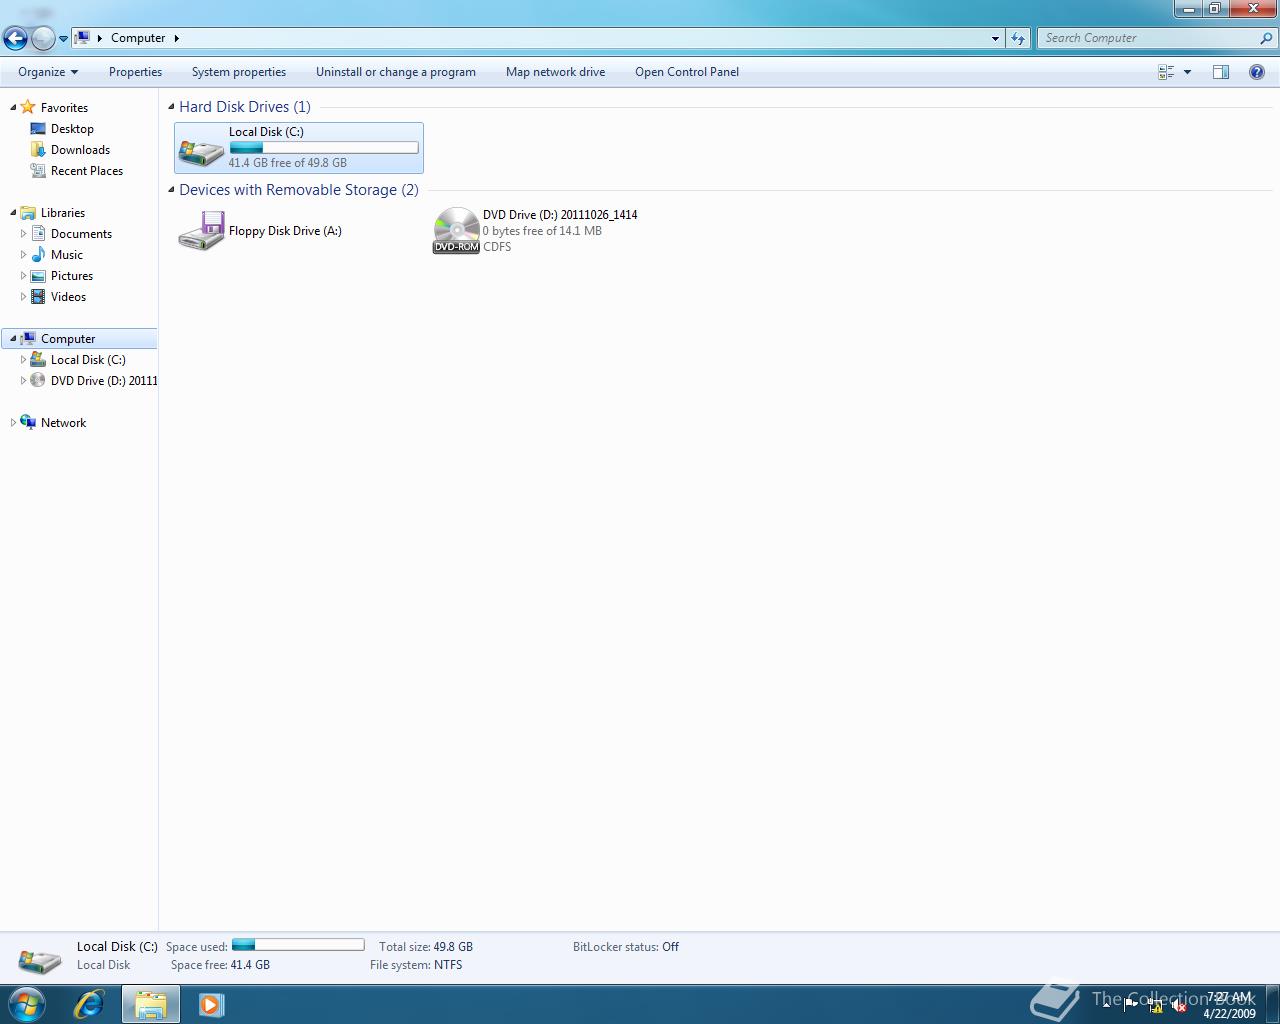Viewport: 1280px width, 1024px height.
Task: Expand Local Disk (C:) in the tree
Action: point(23,360)
